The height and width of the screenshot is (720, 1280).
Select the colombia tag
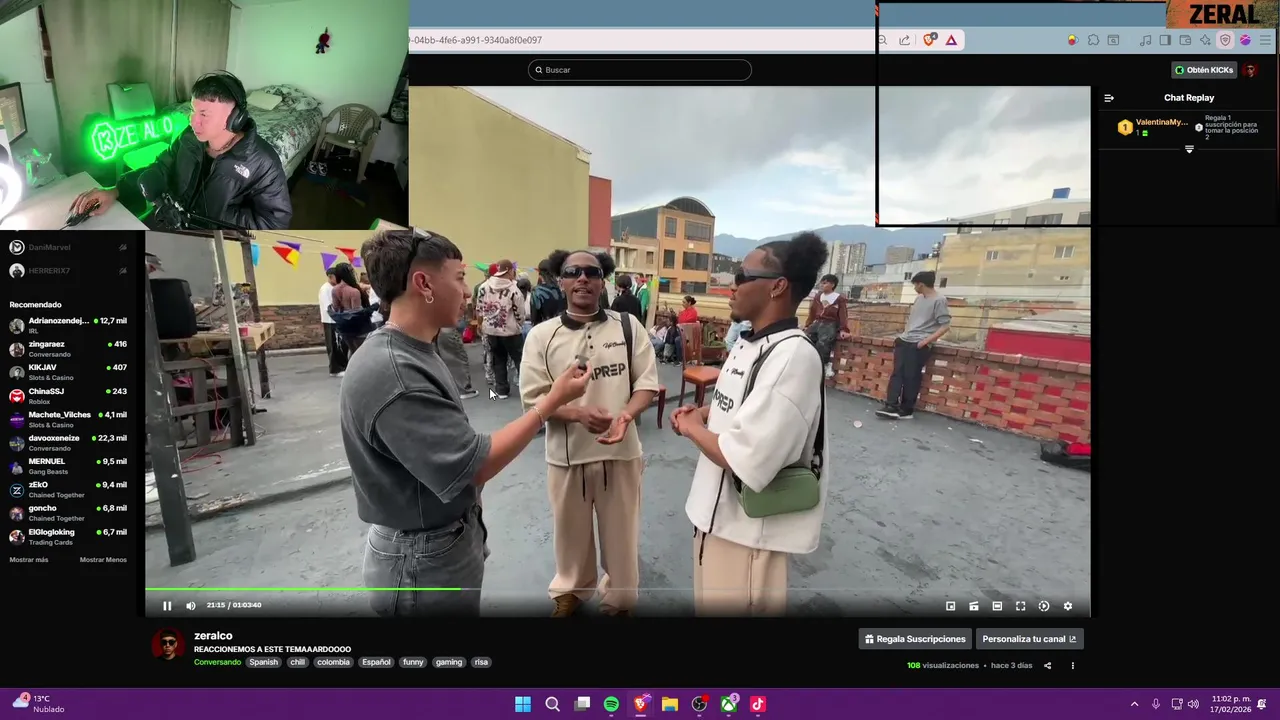coord(333,662)
